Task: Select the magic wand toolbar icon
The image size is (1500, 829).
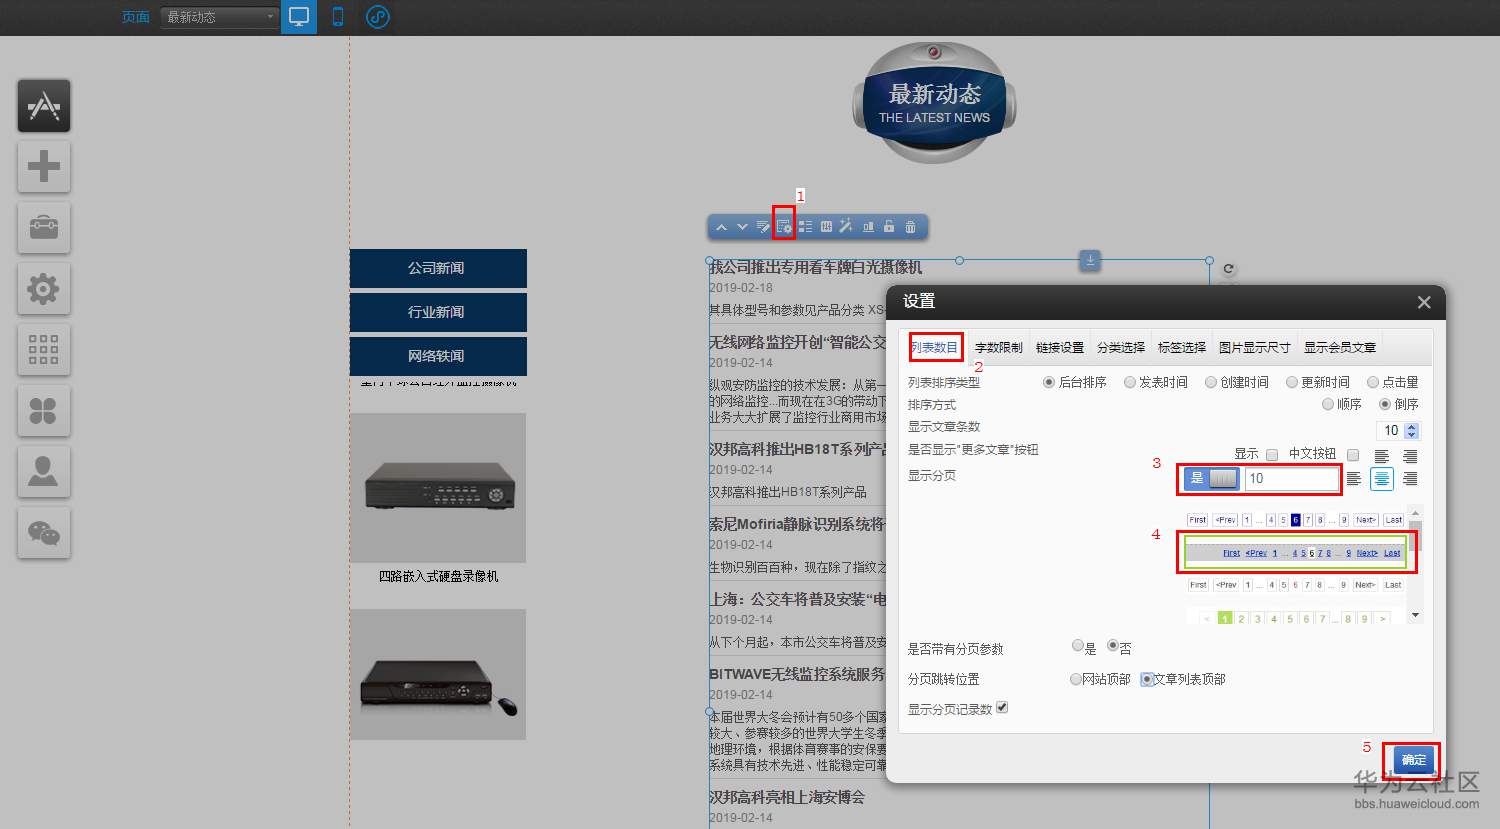Action: [x=846, y=226]
